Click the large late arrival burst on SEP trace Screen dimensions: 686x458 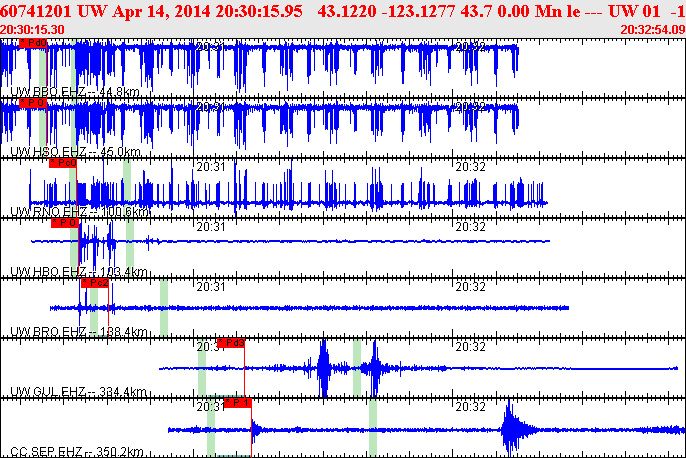[x=512, y=429]
